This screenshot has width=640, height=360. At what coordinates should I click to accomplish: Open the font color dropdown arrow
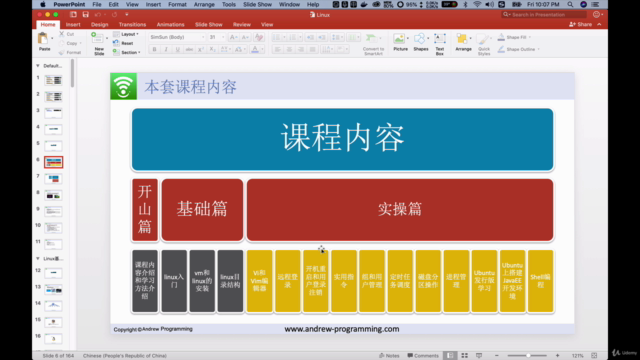(x=262, y=49)
